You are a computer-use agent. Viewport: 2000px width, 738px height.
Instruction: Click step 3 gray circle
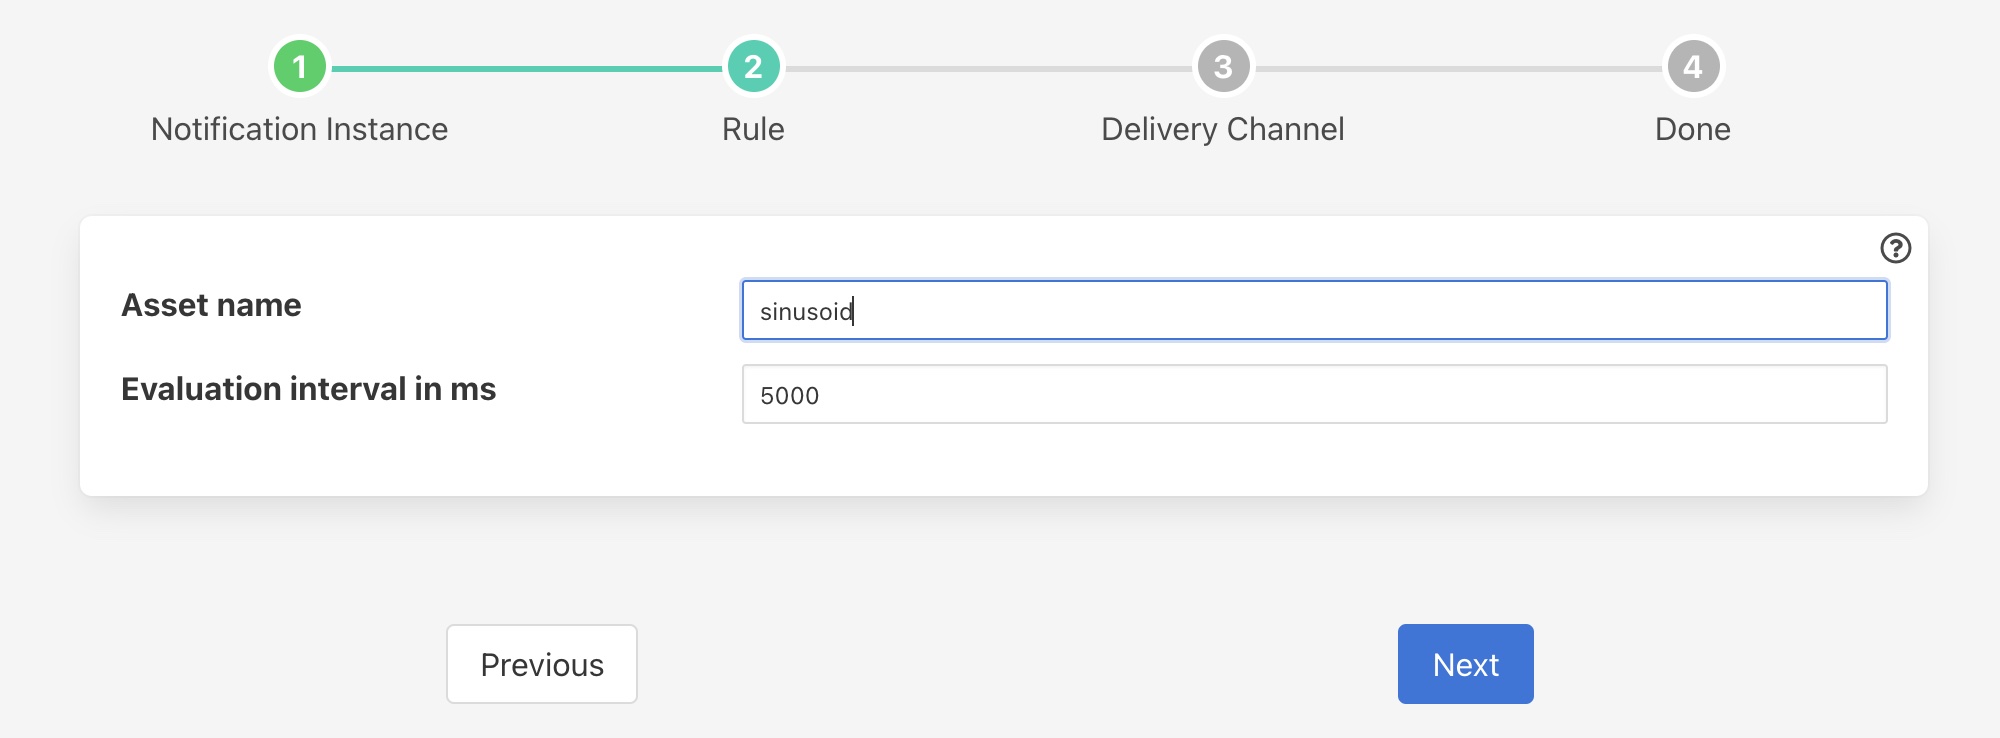tap(1222, 67)
